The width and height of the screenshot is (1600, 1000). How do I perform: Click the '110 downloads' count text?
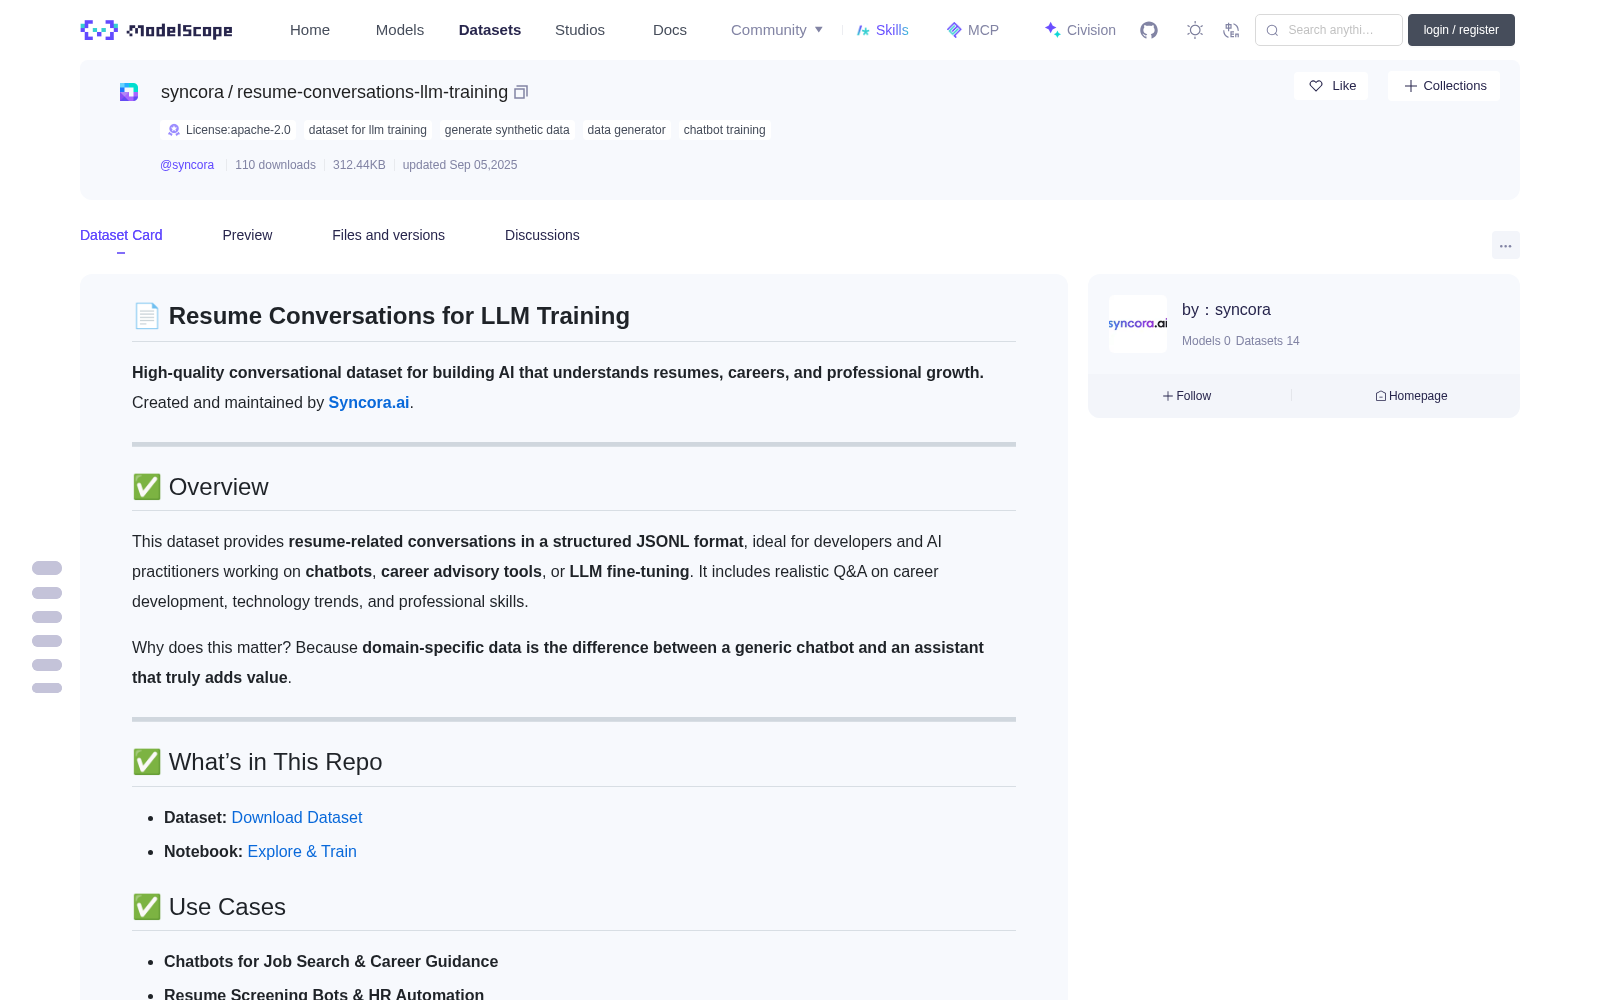point(275,165)
